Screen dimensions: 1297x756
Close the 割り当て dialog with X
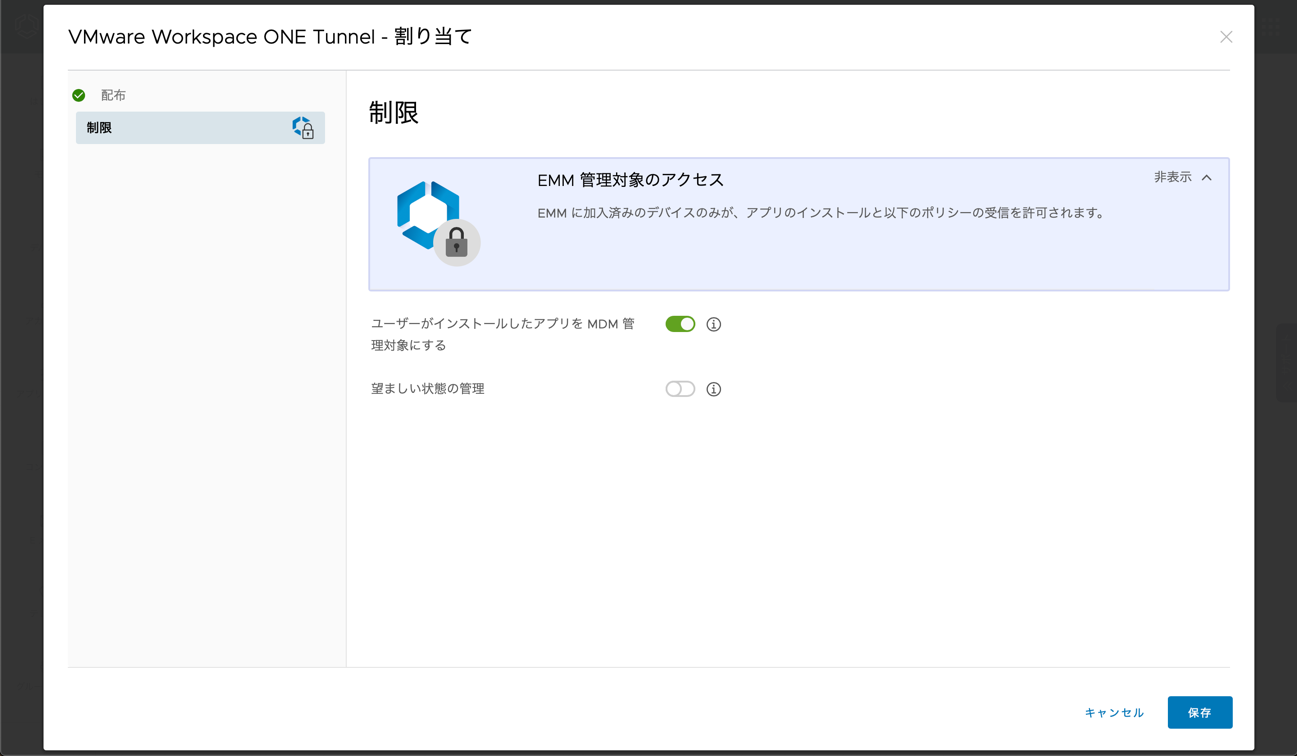coord(1226,37)
